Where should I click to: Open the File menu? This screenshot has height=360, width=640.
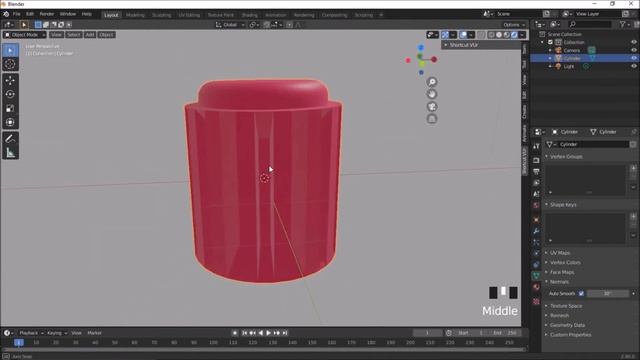(x=16, y=14)
